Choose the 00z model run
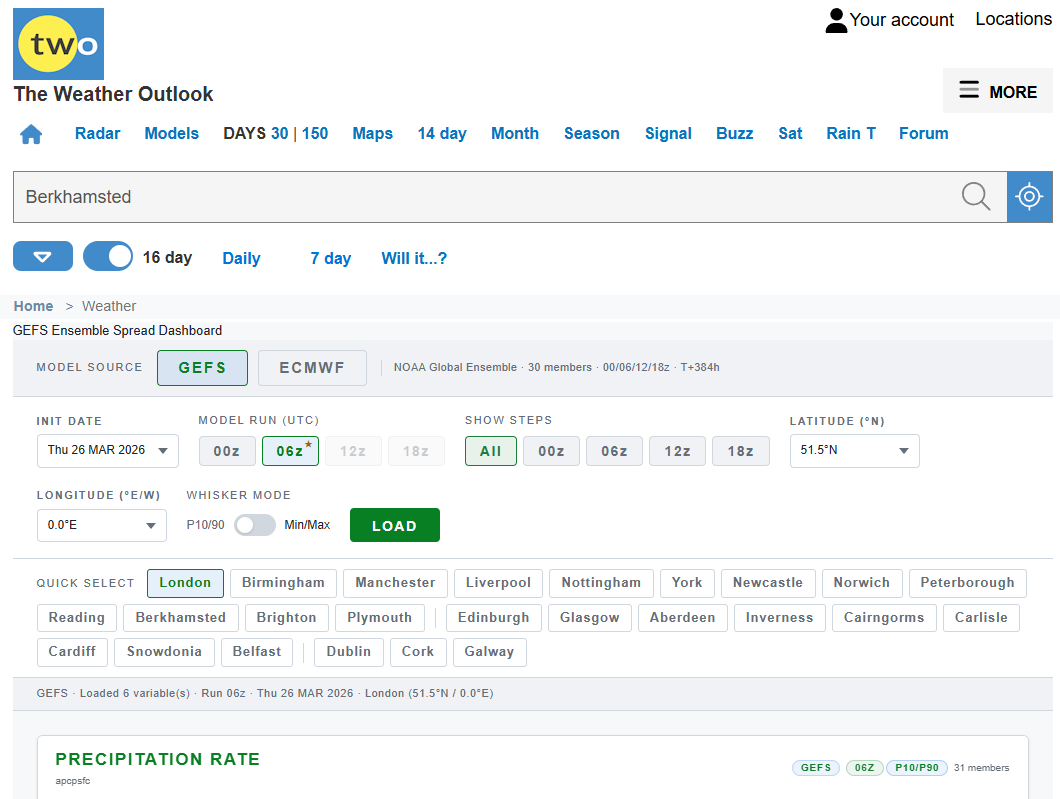This screenshot has height=799, width=1060. coord(227,451)
